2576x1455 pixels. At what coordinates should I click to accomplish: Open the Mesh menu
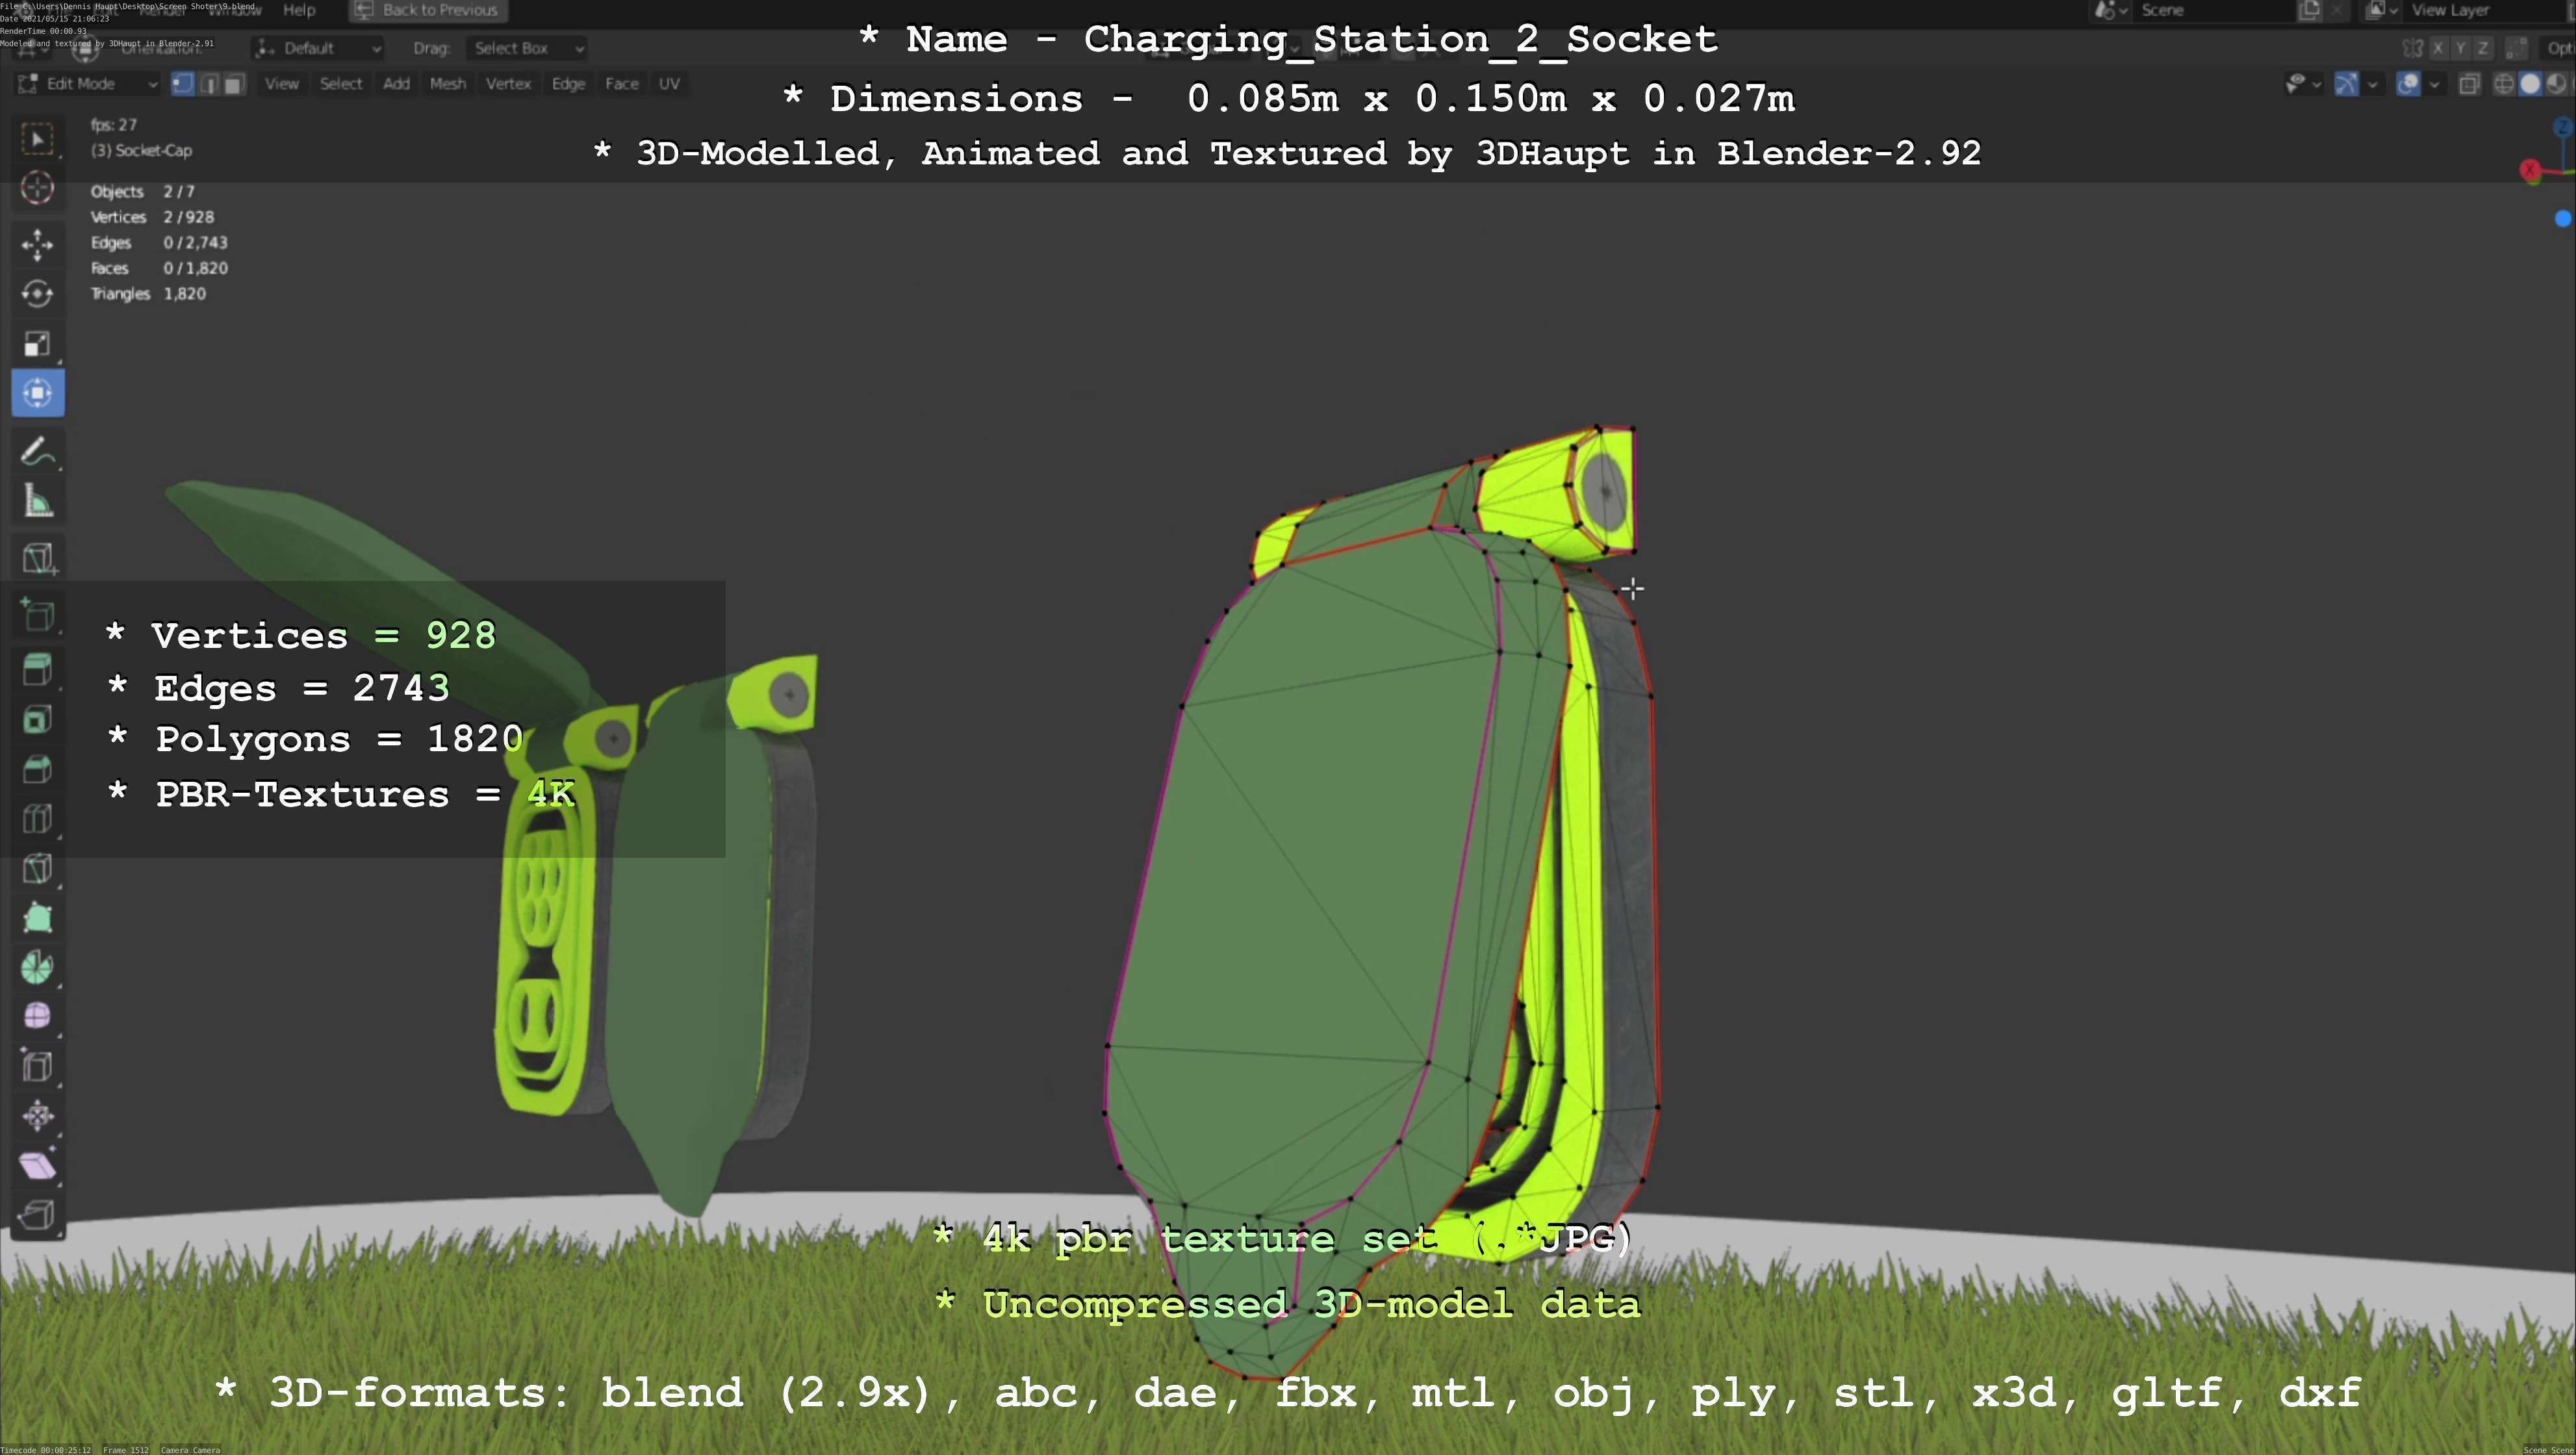(x=448, y=84)
